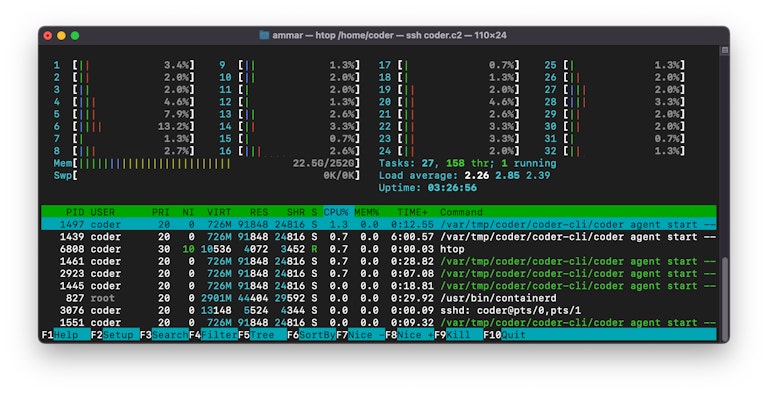Image resolution: width=768 pixels, height=394 pixels.
Task: Click the 0K/0K swap value
Action: click(x=339, y=175)
